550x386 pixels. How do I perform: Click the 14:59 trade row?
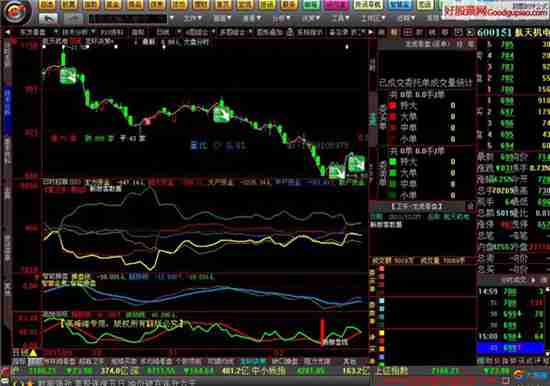coord(510,291)
